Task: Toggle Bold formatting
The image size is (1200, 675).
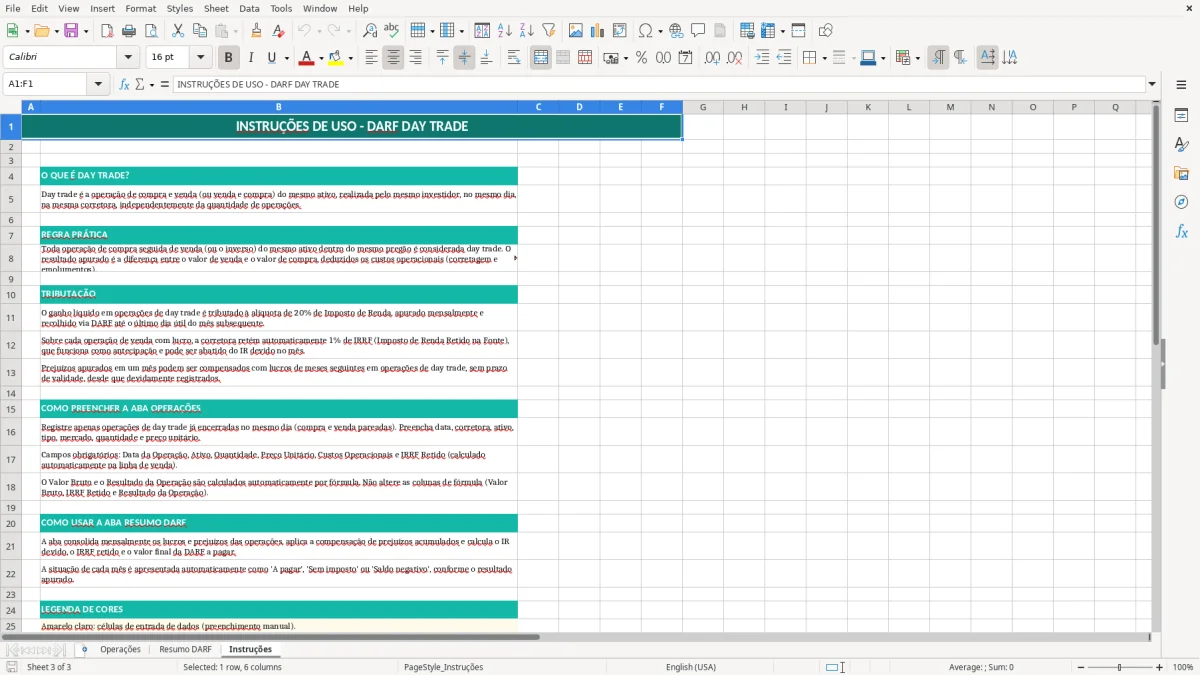Action: pos(229,58)
